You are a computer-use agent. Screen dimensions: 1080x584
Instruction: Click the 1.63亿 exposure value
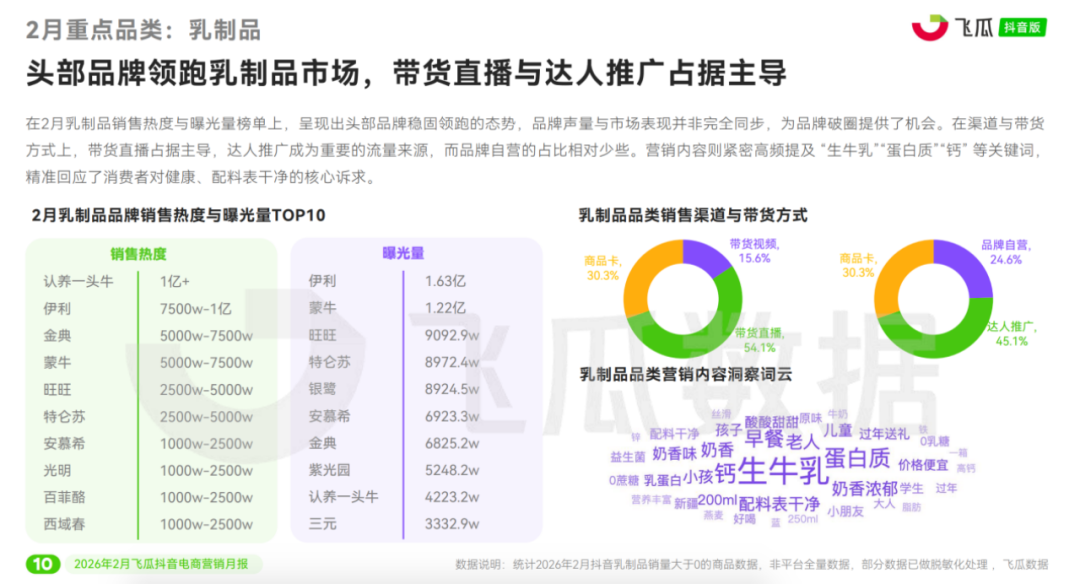pyautogui.click(x=446, y=281)
